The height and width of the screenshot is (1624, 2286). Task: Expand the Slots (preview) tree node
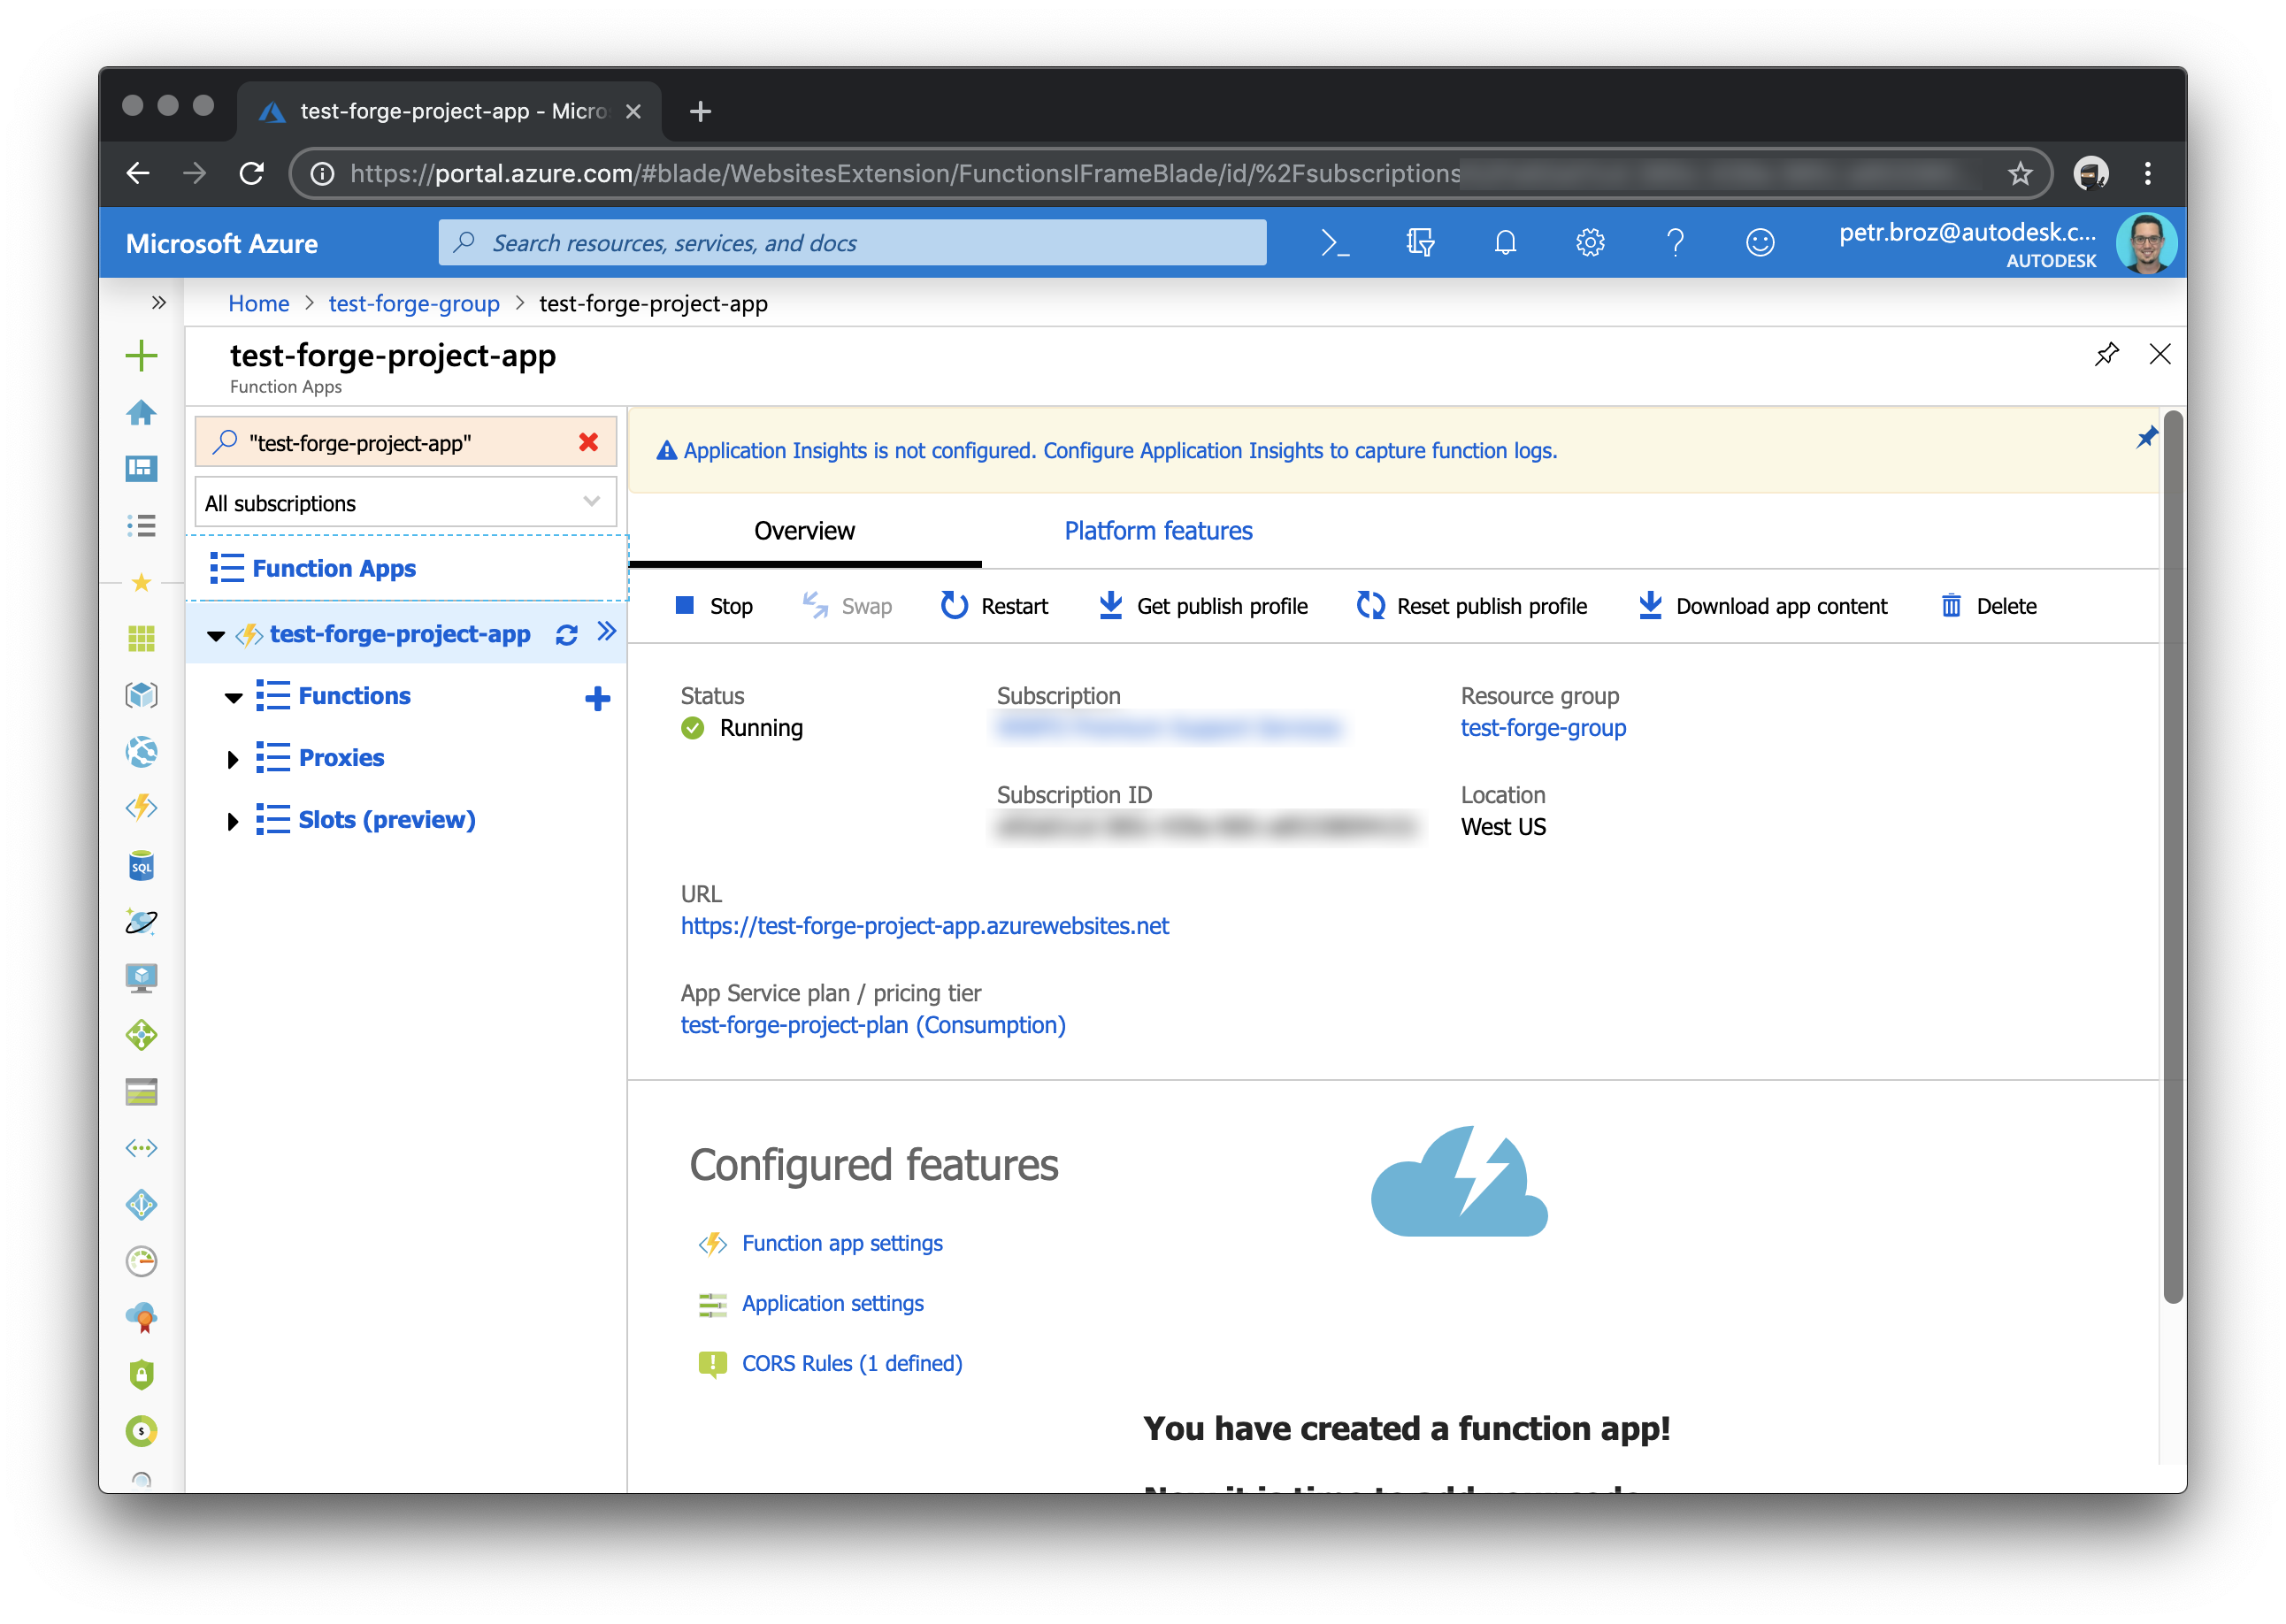233,821
